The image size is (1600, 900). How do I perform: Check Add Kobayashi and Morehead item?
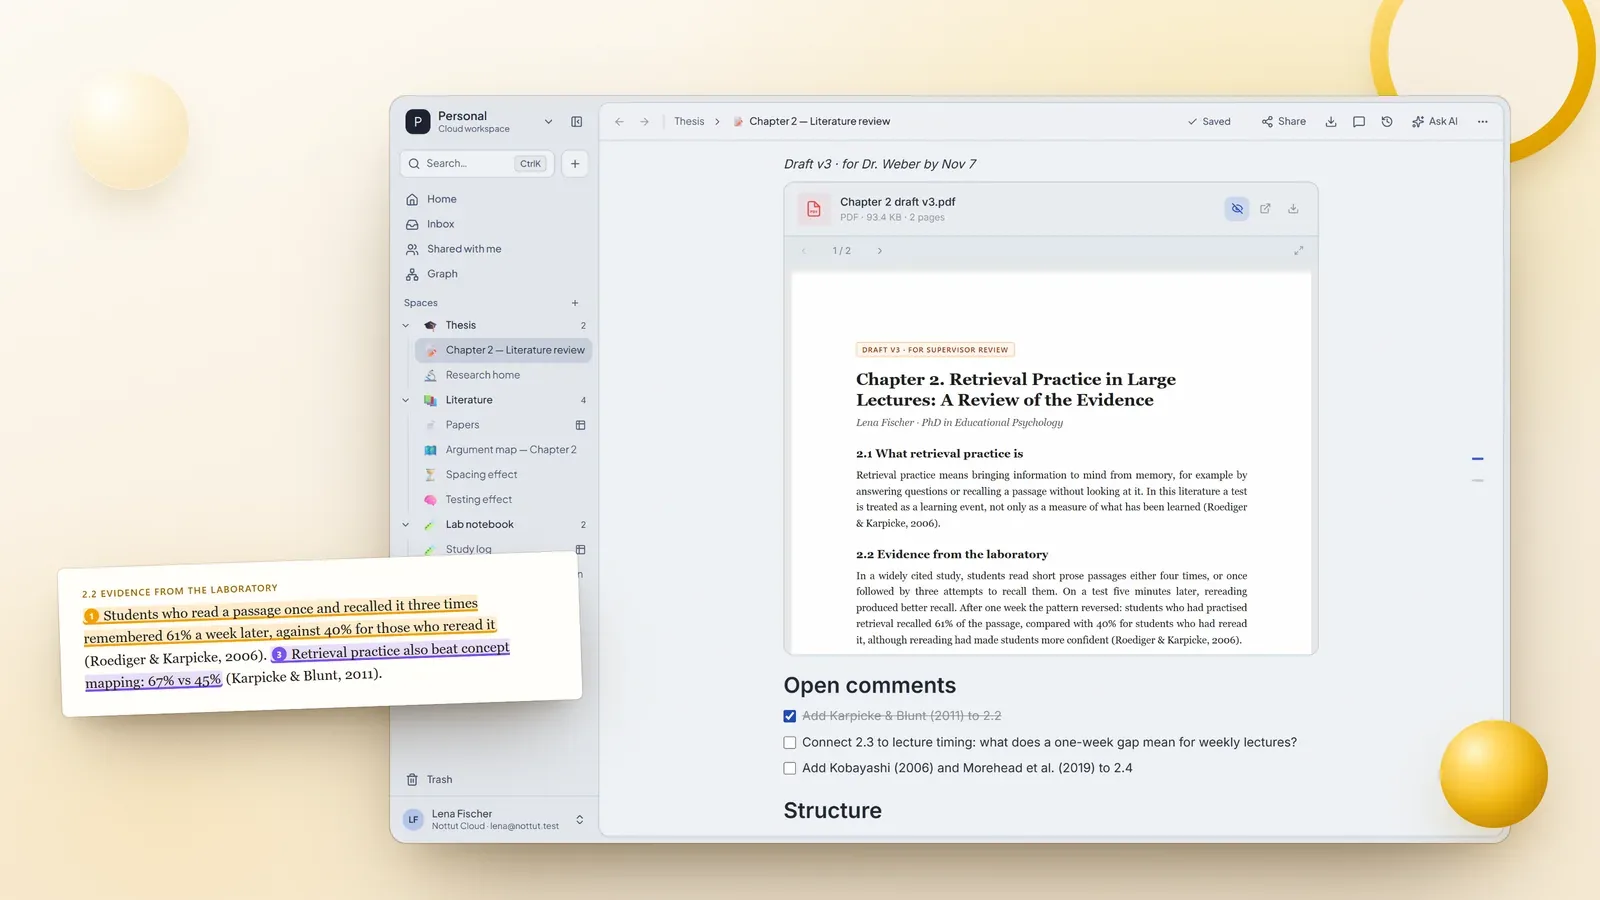tap(790, 769)
